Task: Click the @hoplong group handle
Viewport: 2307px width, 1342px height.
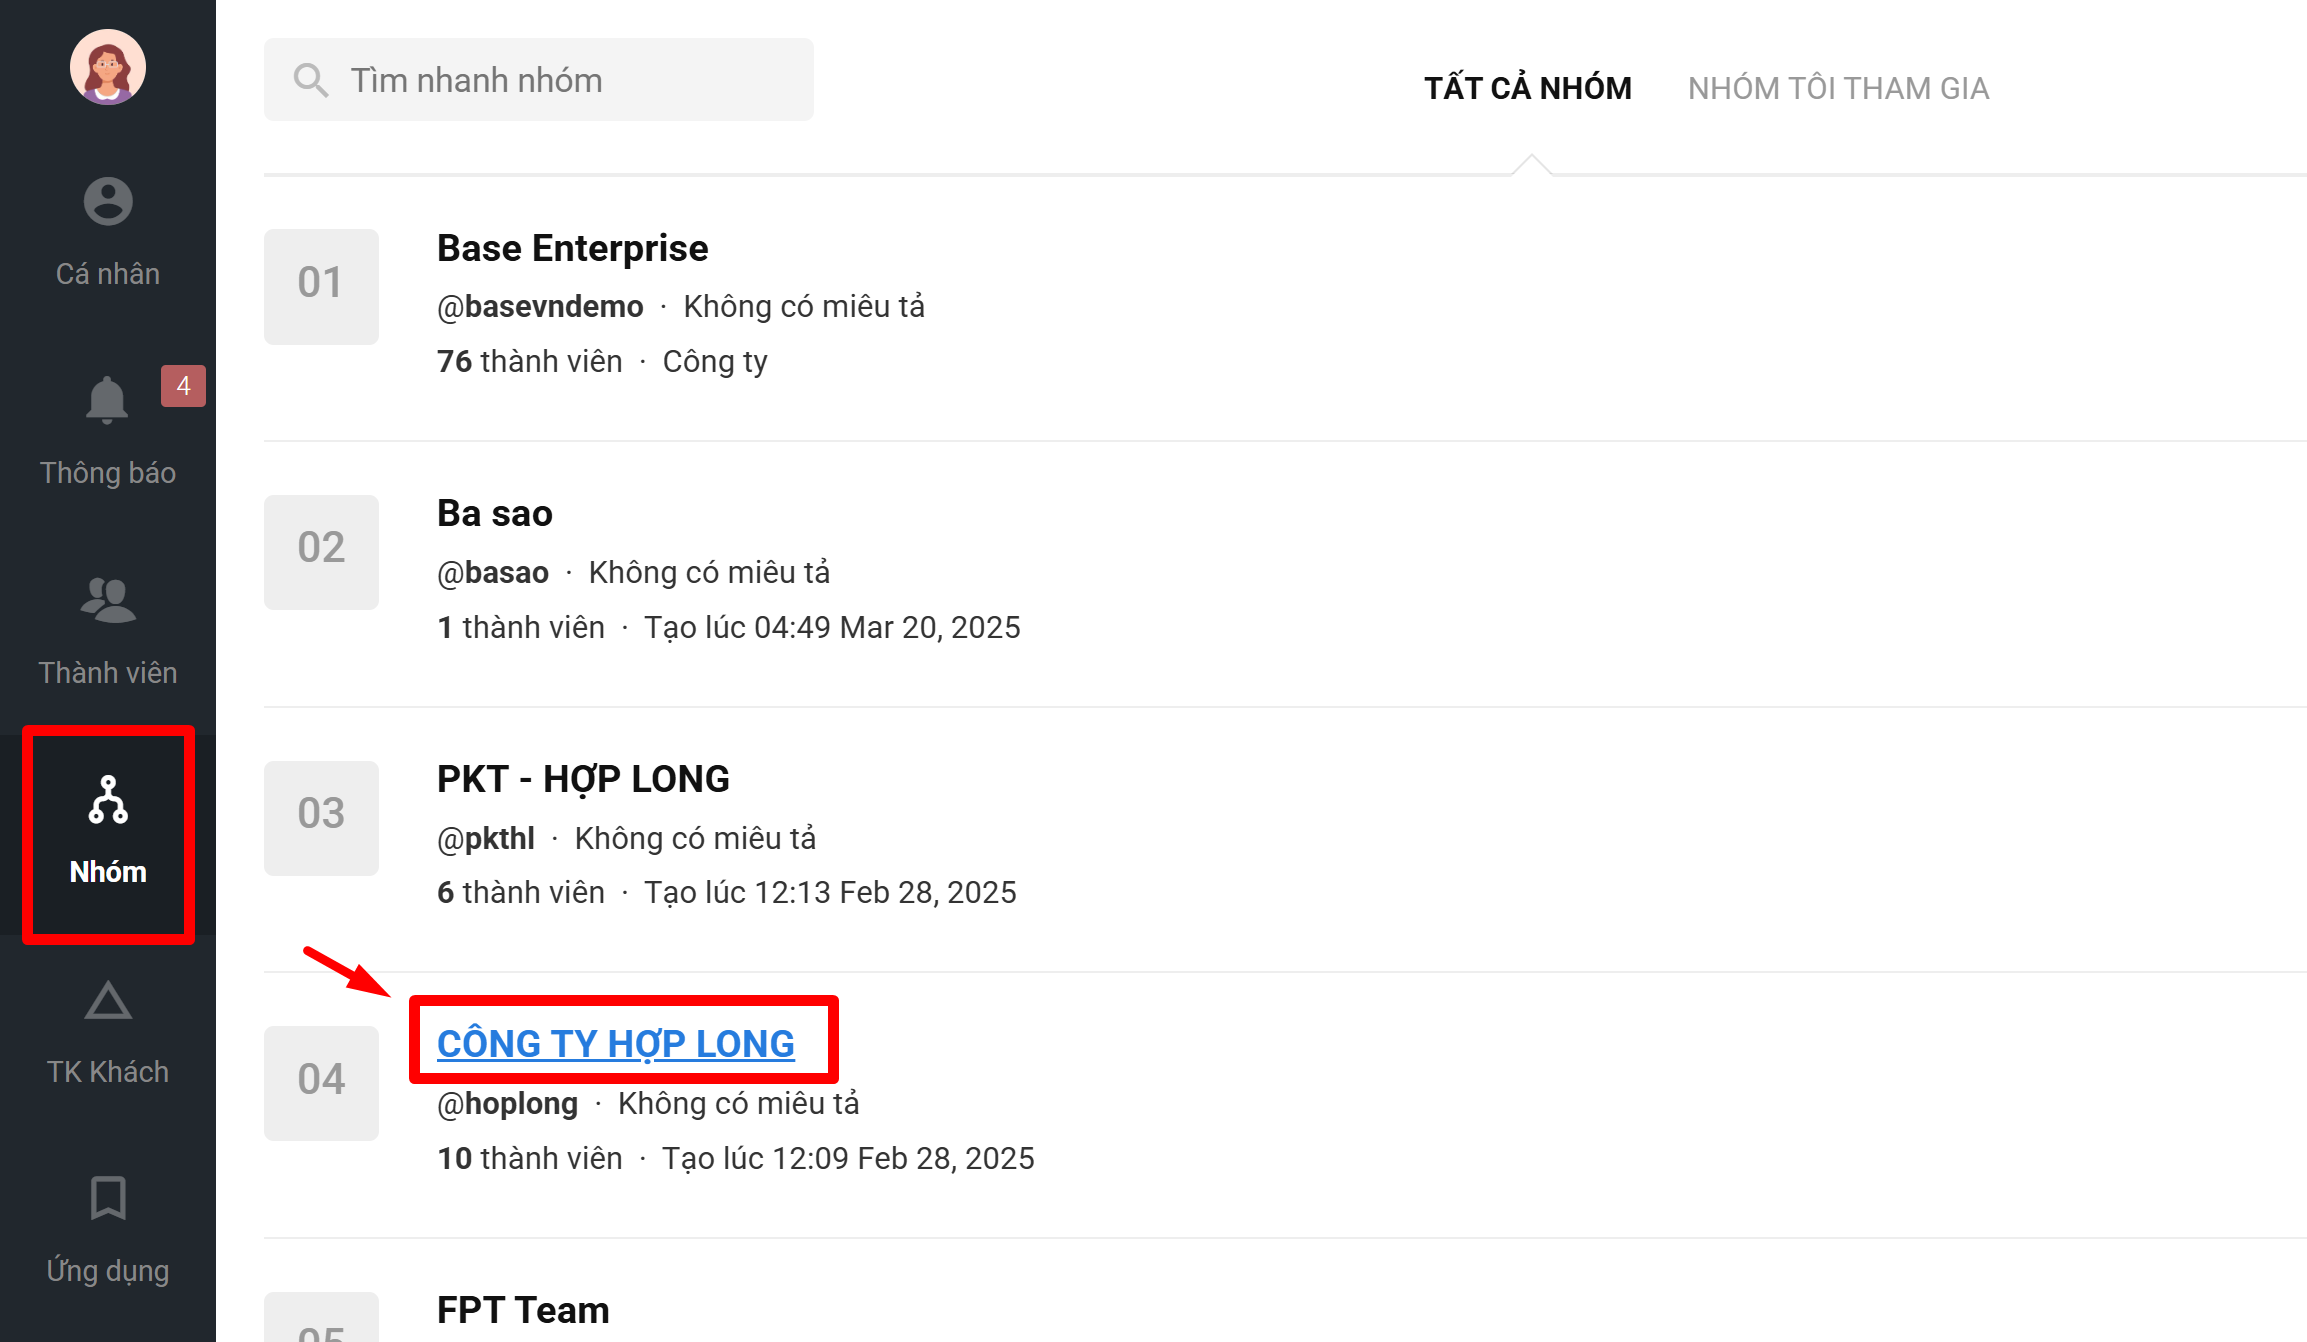Action: pyautogui.click(x=507, y=1103)
